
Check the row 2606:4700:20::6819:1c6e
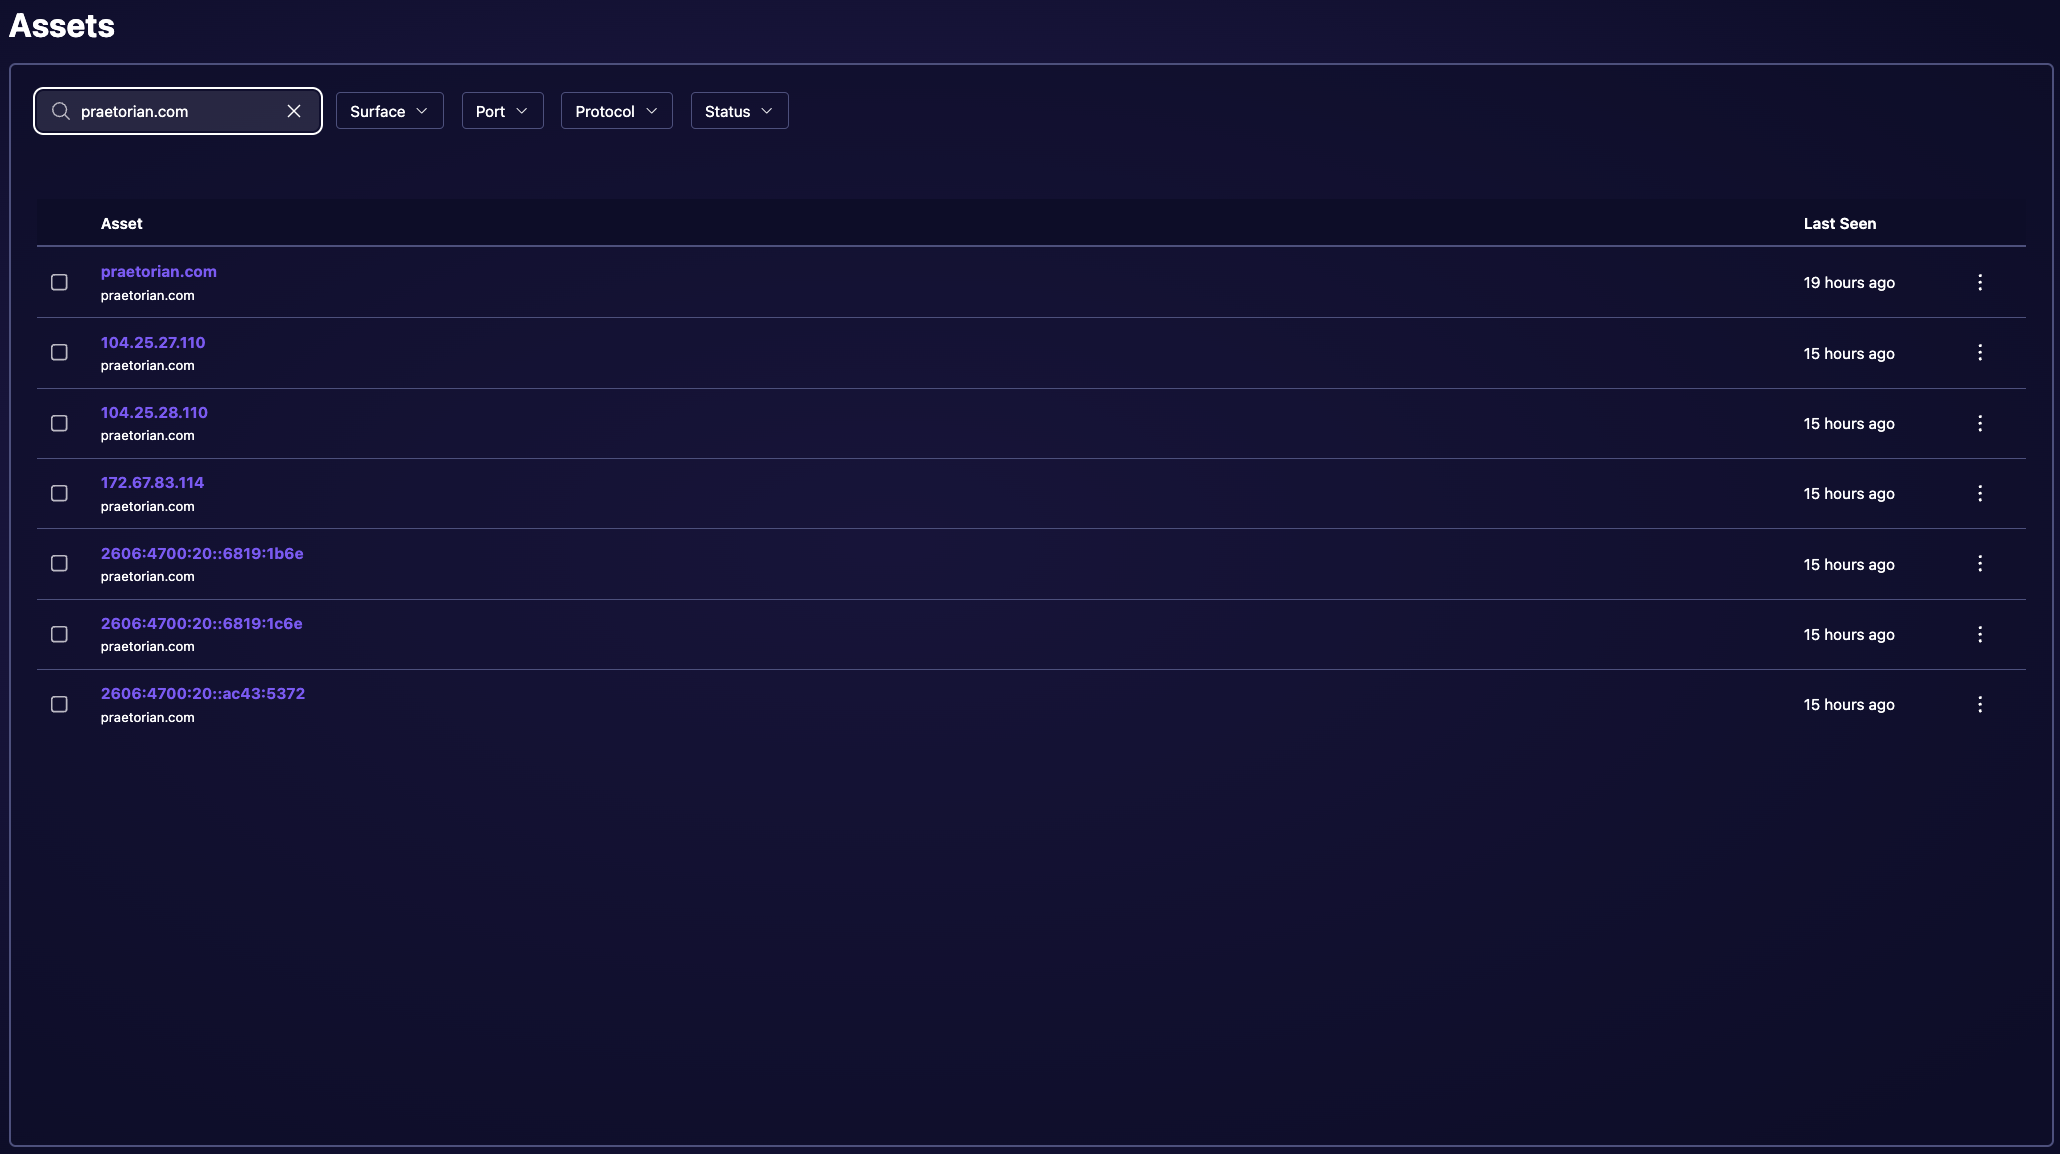pyautogui.click(x=60, y=635)
